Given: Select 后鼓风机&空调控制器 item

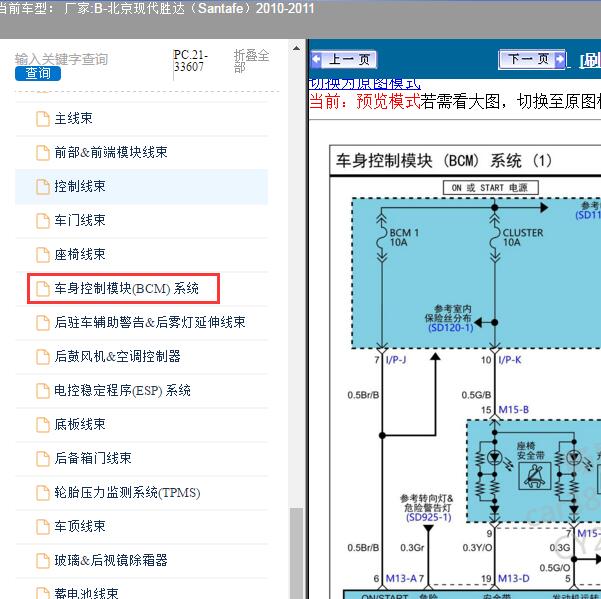Looking at the screenshot, I should tap(141, 356).
